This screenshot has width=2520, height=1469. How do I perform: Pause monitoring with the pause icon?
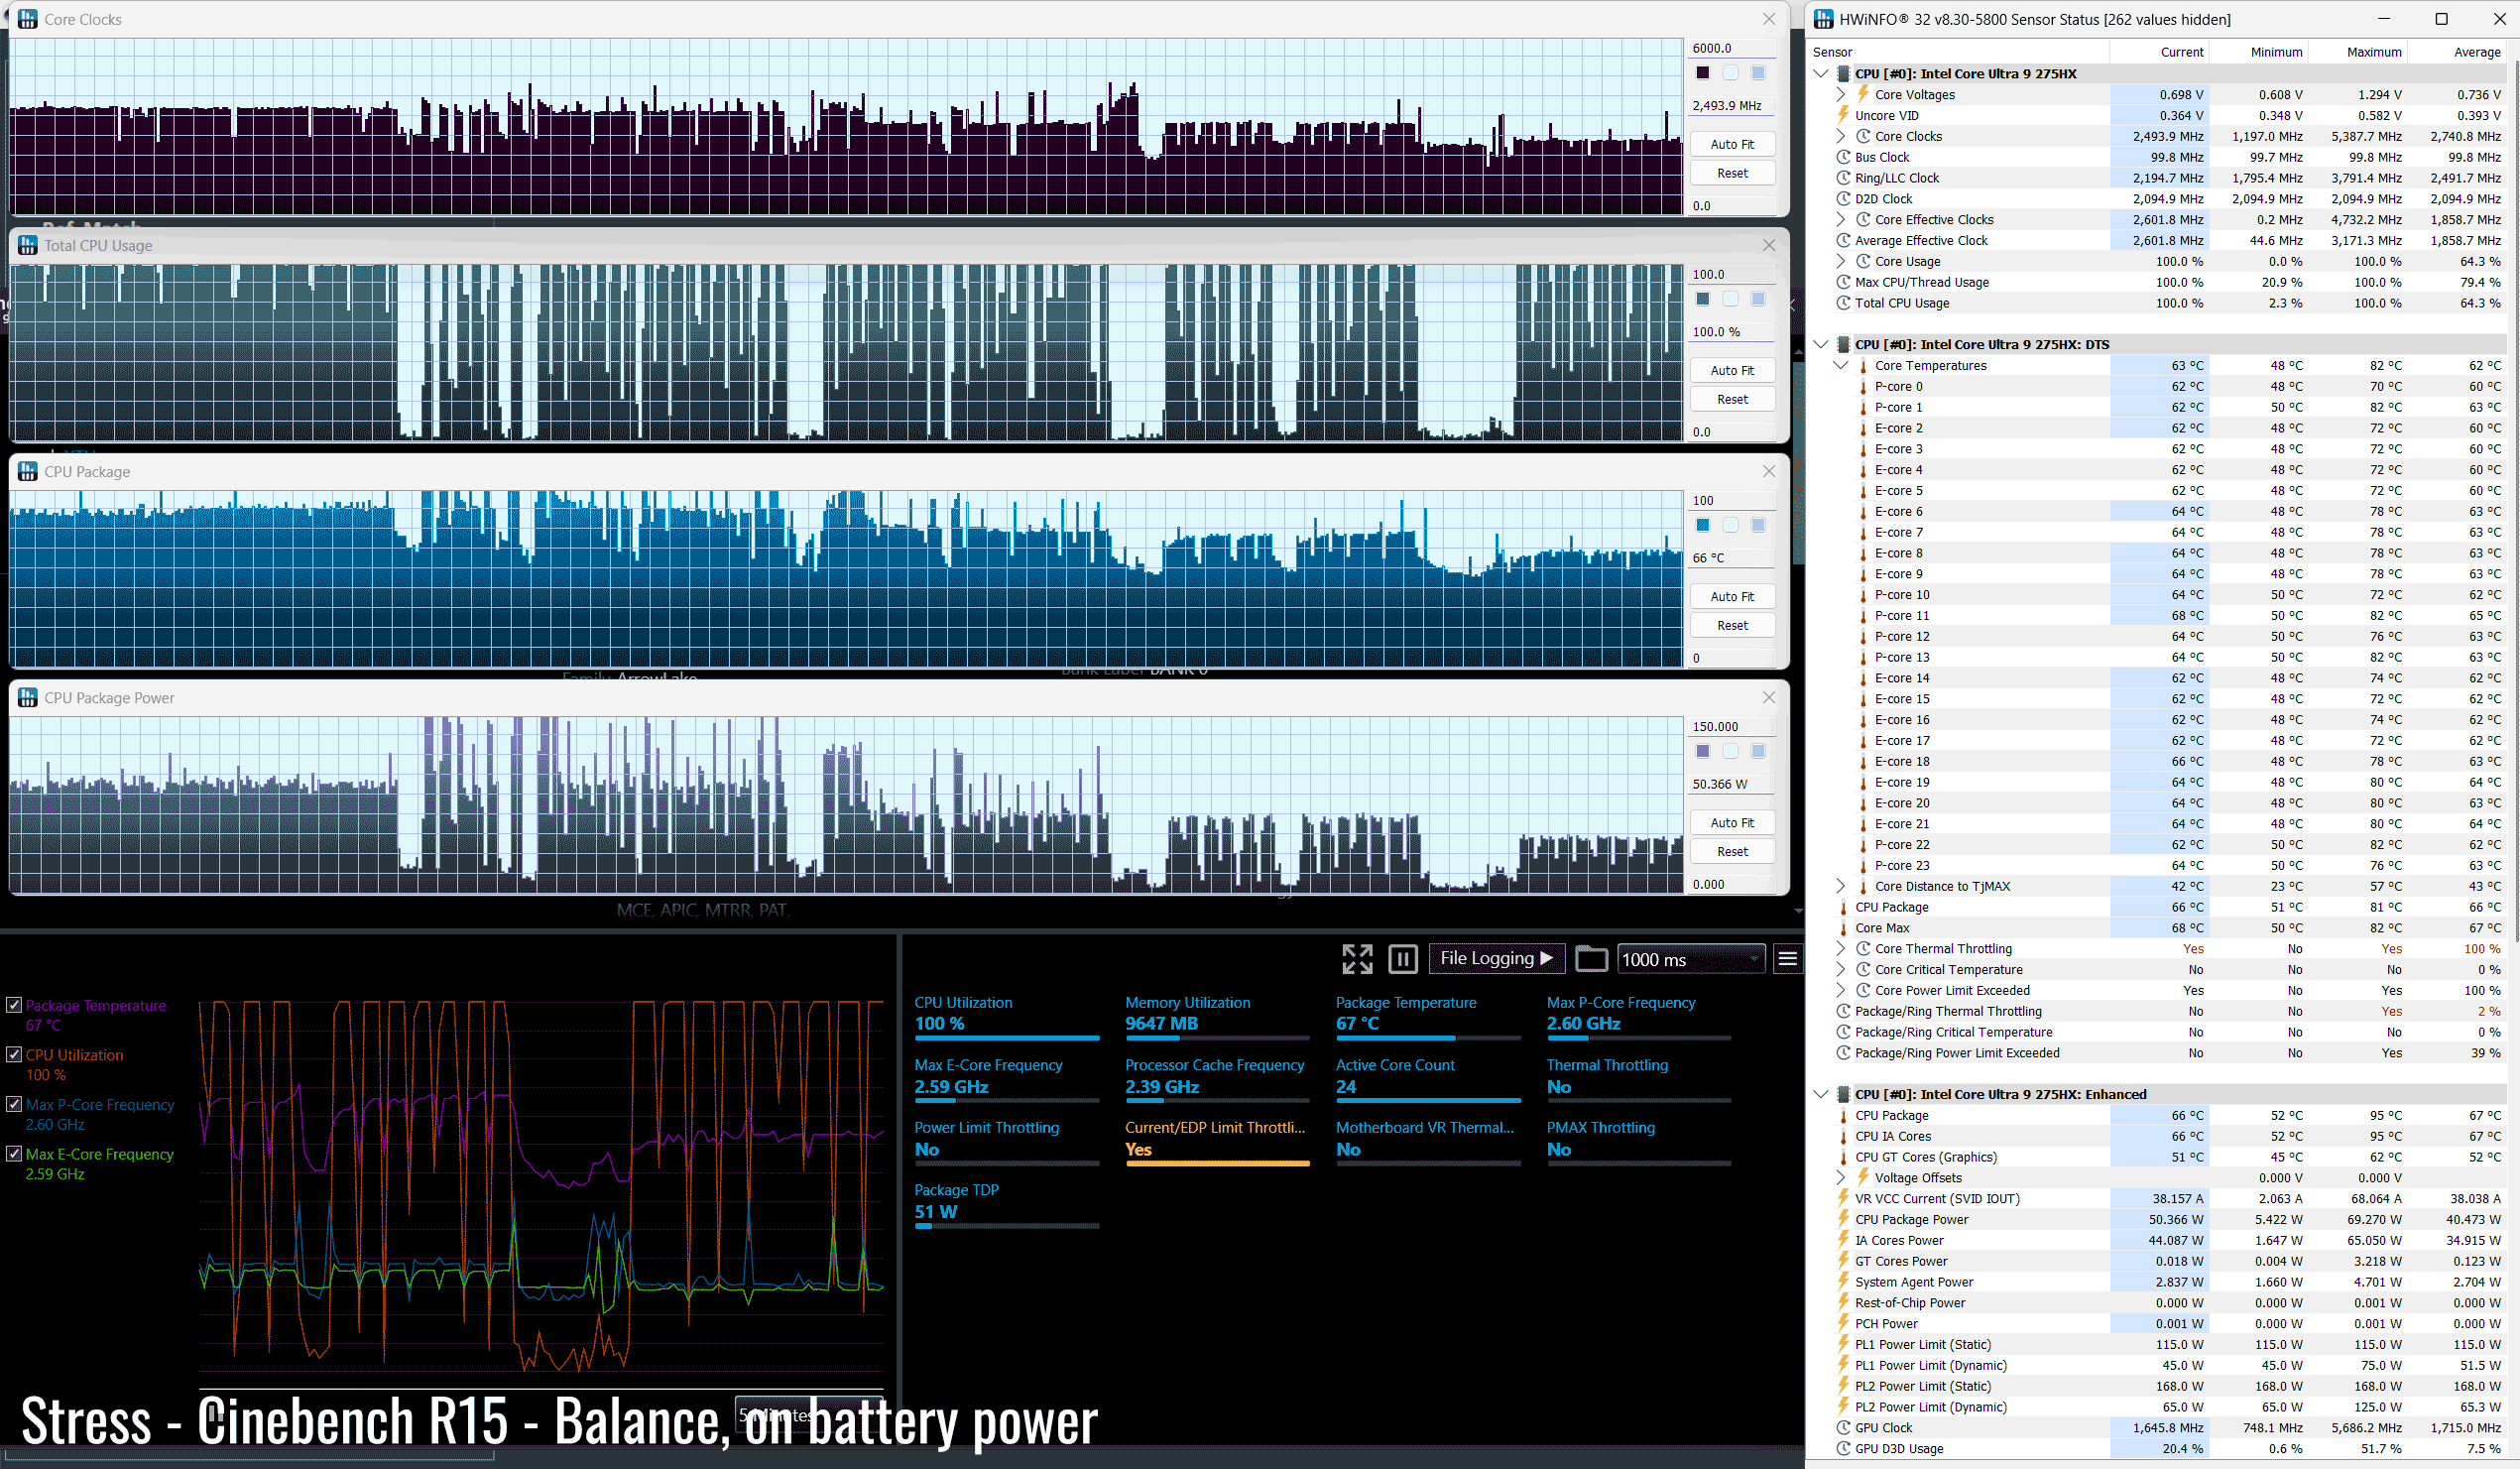tap(1402, 959)
